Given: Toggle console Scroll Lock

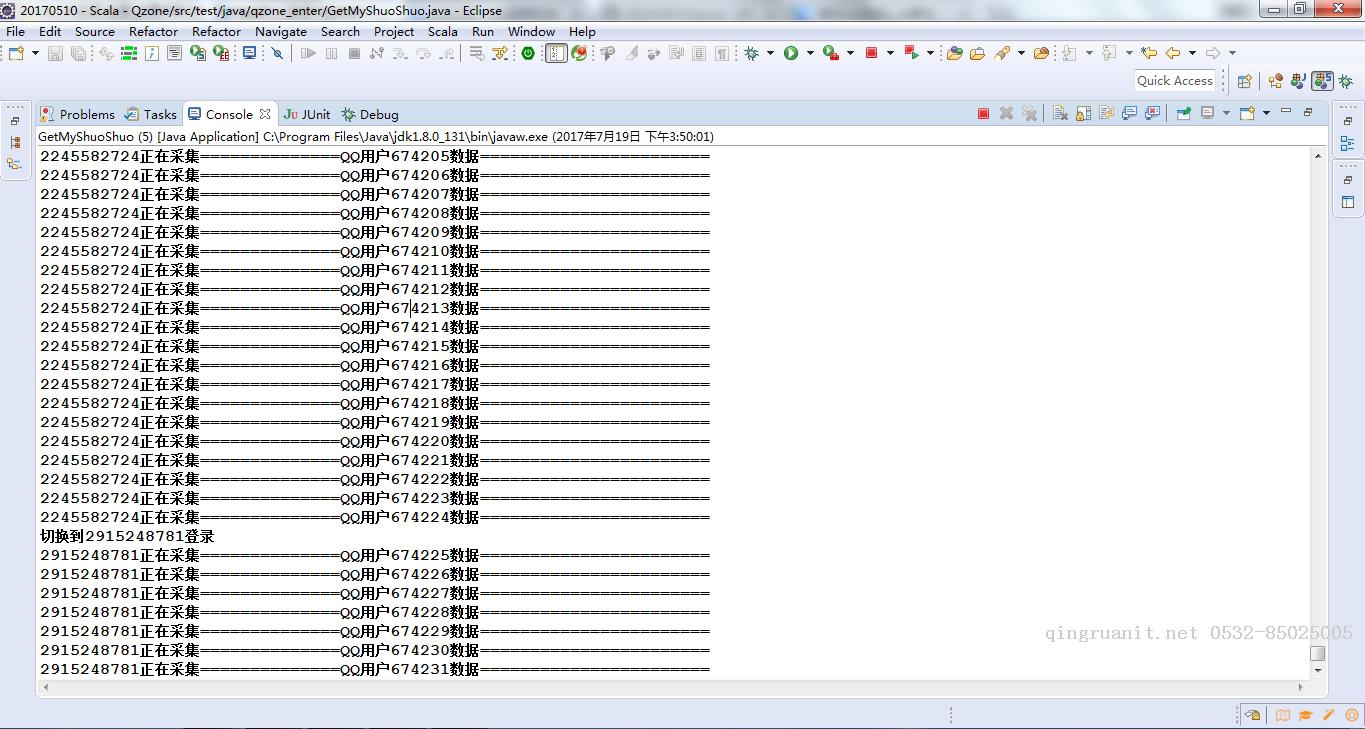Looking at the screenshot, I should [x=1083, y=113].
